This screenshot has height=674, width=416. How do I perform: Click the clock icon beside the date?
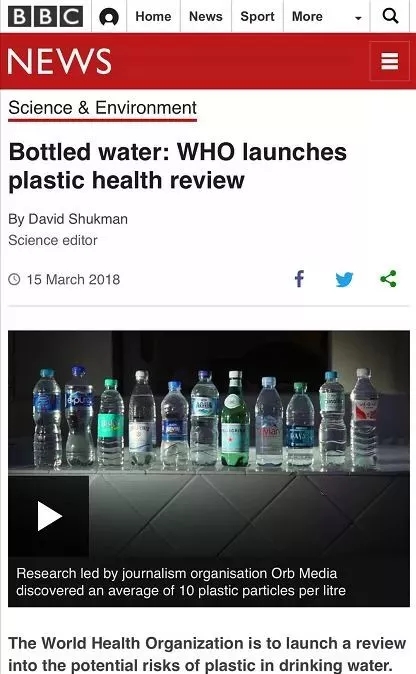tap(14, 279)
